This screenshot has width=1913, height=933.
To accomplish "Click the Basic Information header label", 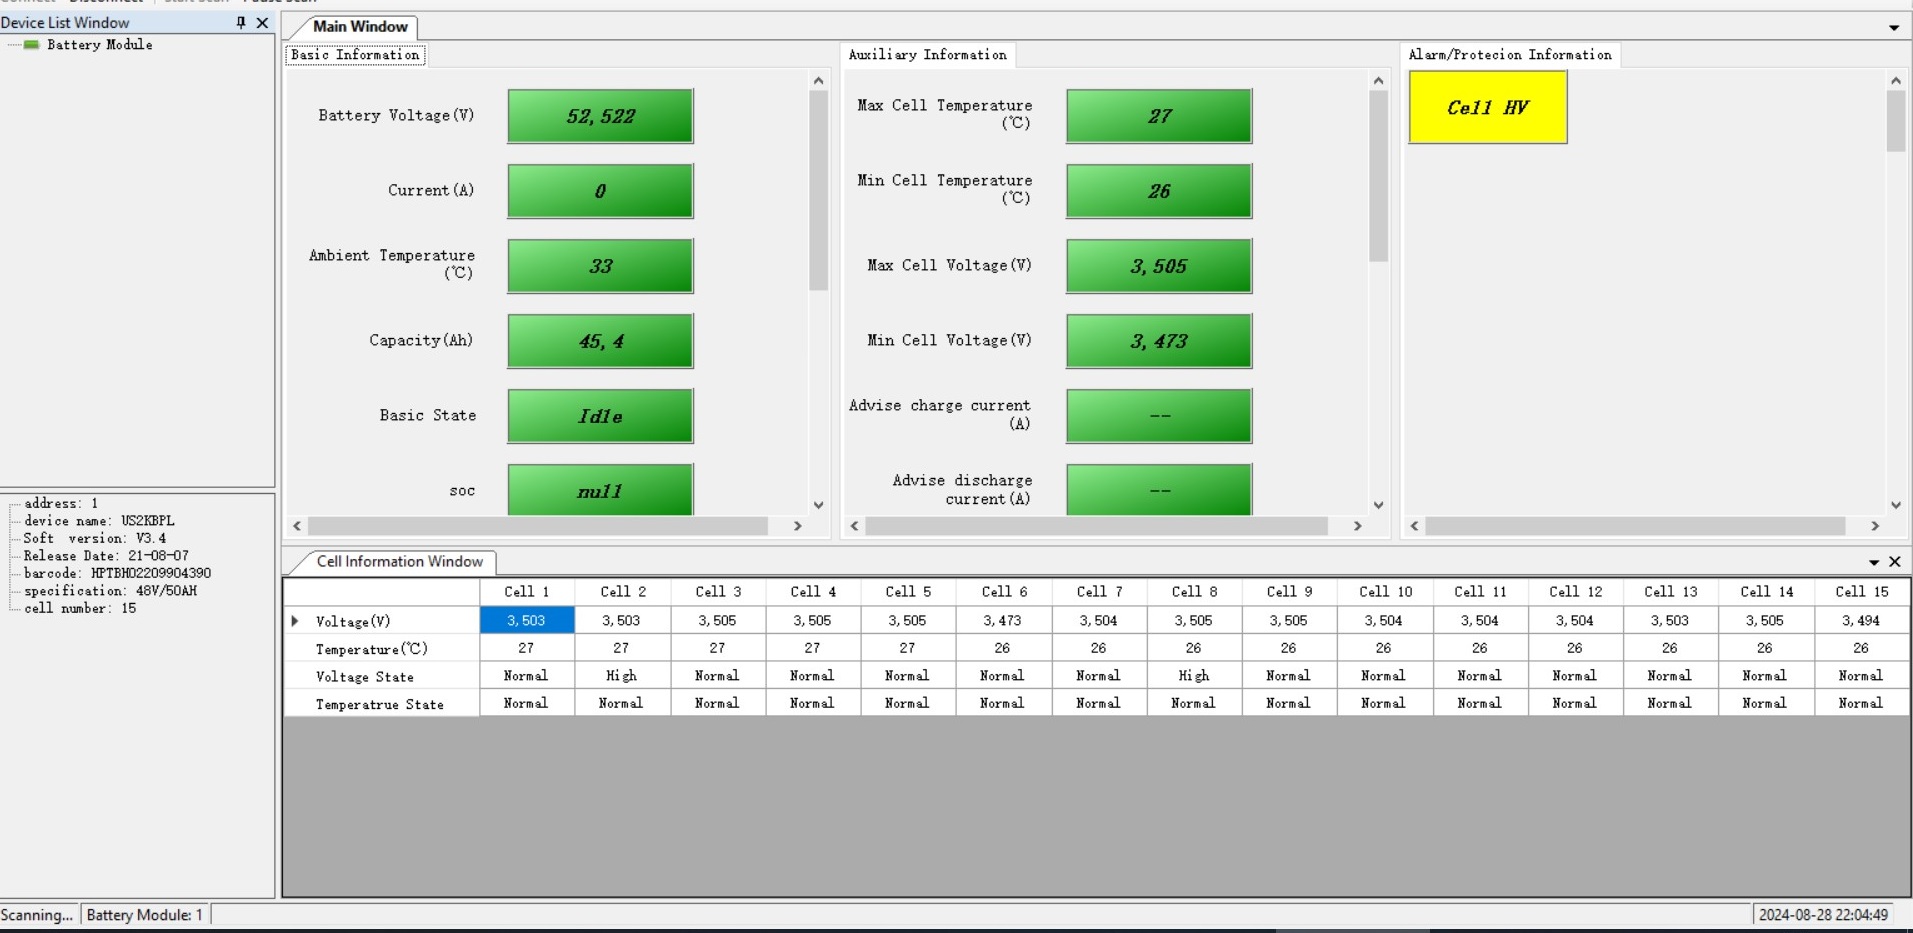I will (x=355, y=55).
